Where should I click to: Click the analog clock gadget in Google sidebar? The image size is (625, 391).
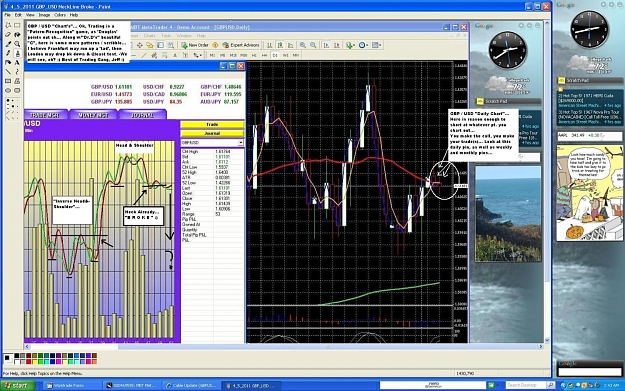(x=590, y=30)
